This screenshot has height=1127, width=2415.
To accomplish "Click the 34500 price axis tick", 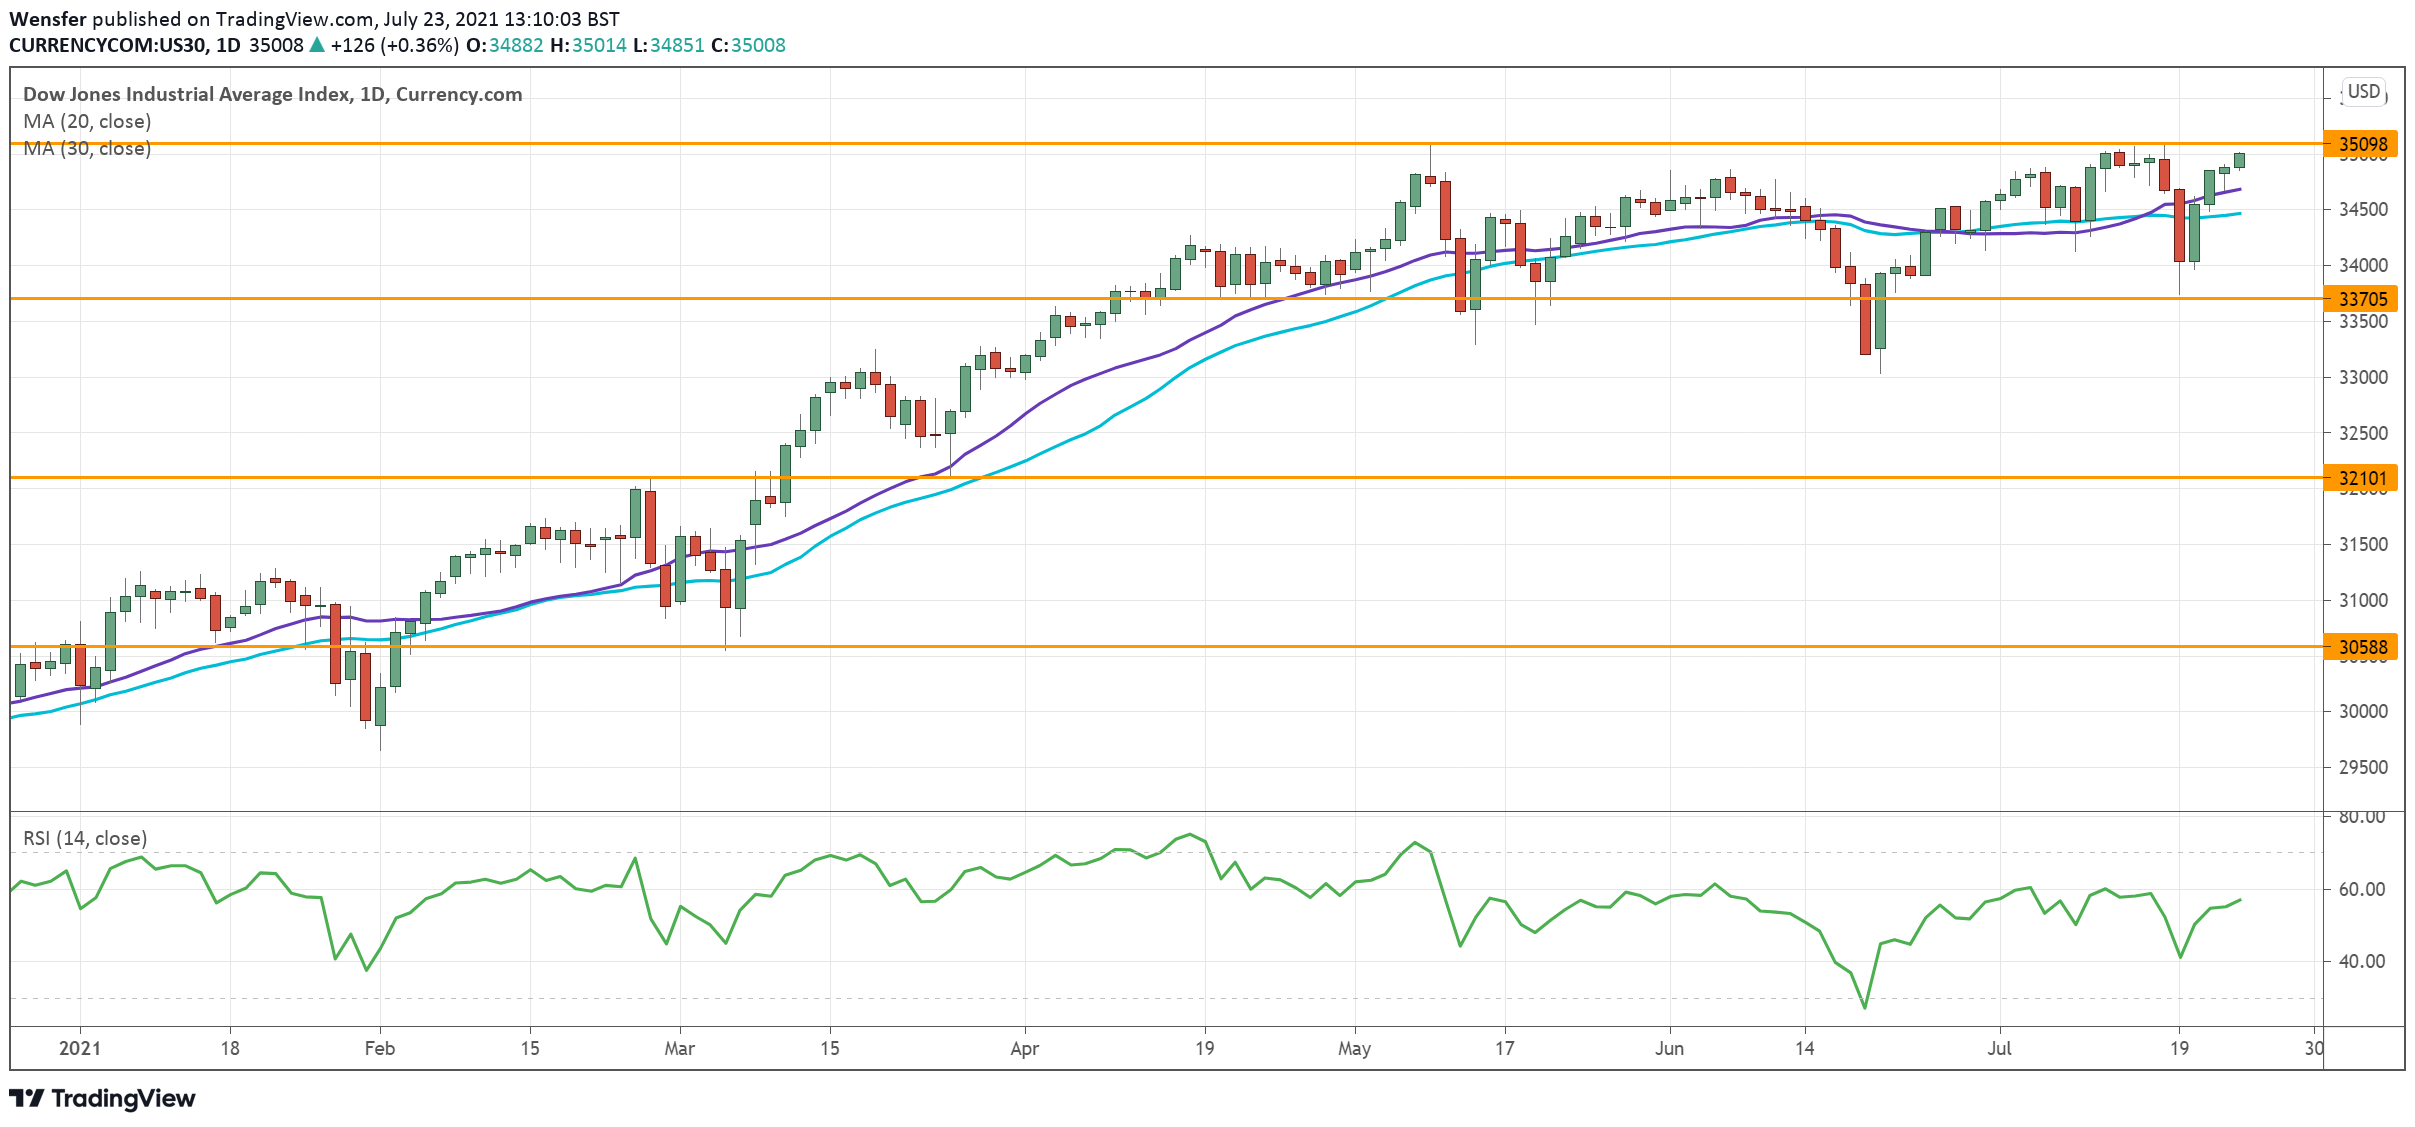I will click(2362, 210).
